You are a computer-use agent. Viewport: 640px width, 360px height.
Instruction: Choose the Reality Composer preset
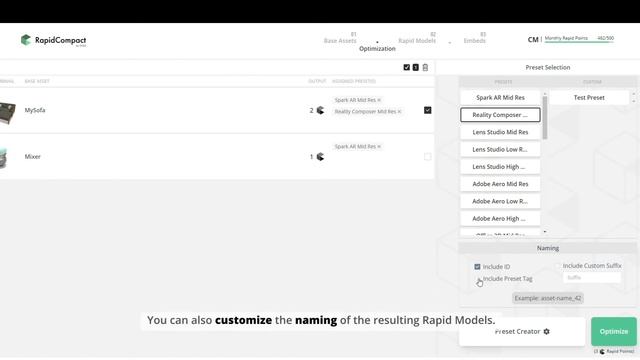[500, 115]
